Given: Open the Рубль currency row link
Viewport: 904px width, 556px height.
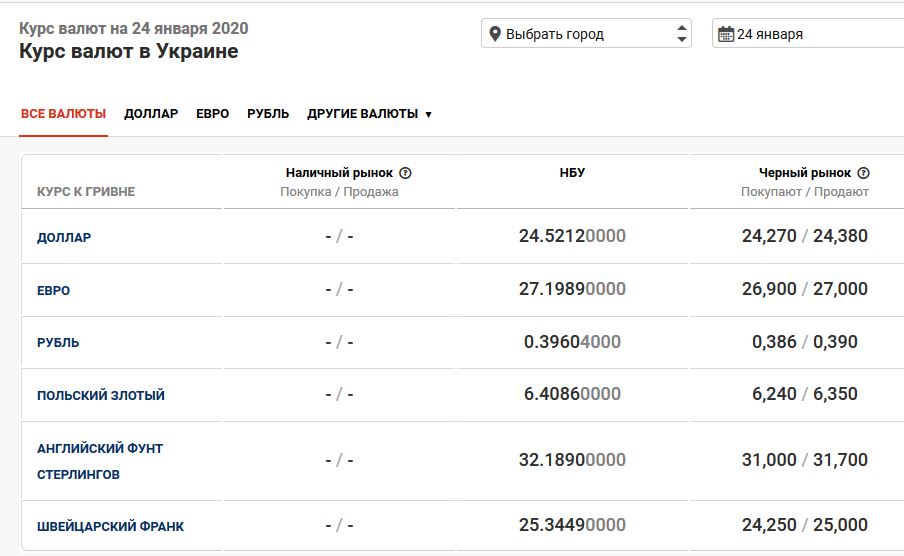Looking at the screenshot, I should (58, 343).
